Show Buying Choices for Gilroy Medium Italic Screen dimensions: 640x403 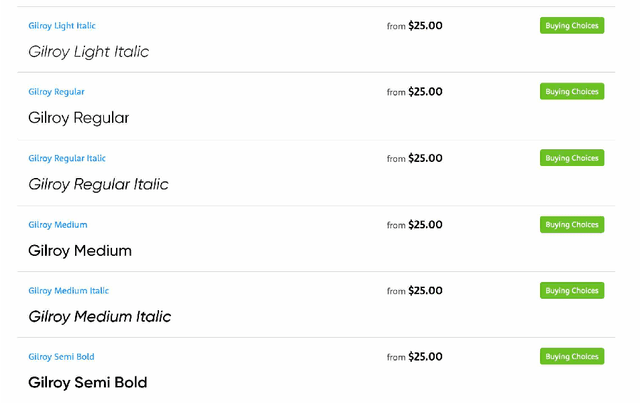(x=572, y=291)
